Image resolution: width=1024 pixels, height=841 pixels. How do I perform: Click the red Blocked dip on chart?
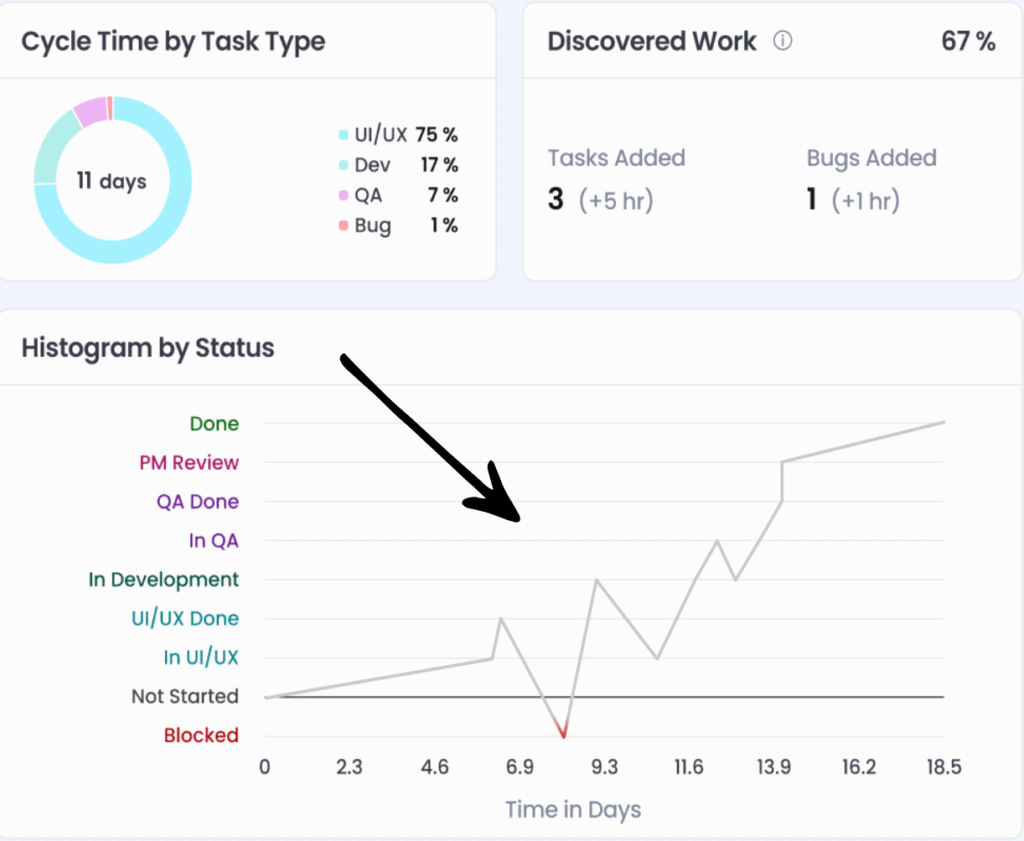click(x=563, y=732)
